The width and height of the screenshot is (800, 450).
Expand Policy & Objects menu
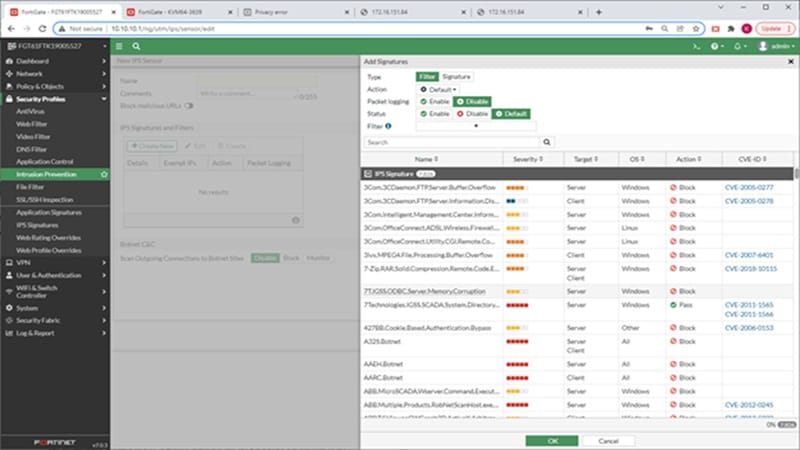(55, 87)
